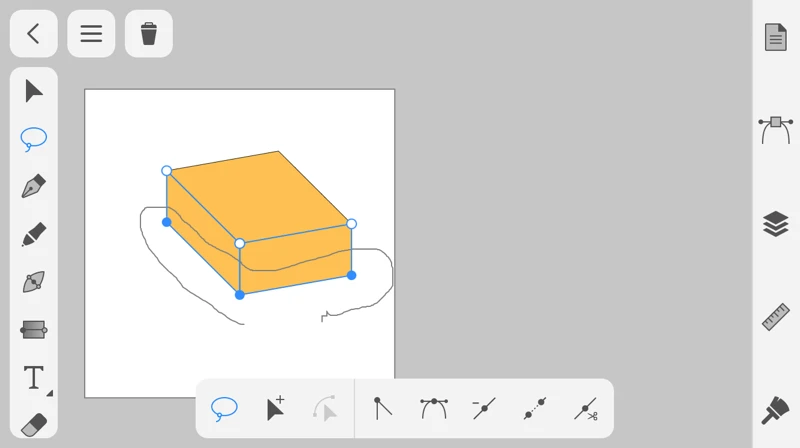Screen dimensions: 800x448
Task: Open the ruler measurement panel
Action: (x=776, y=317)
